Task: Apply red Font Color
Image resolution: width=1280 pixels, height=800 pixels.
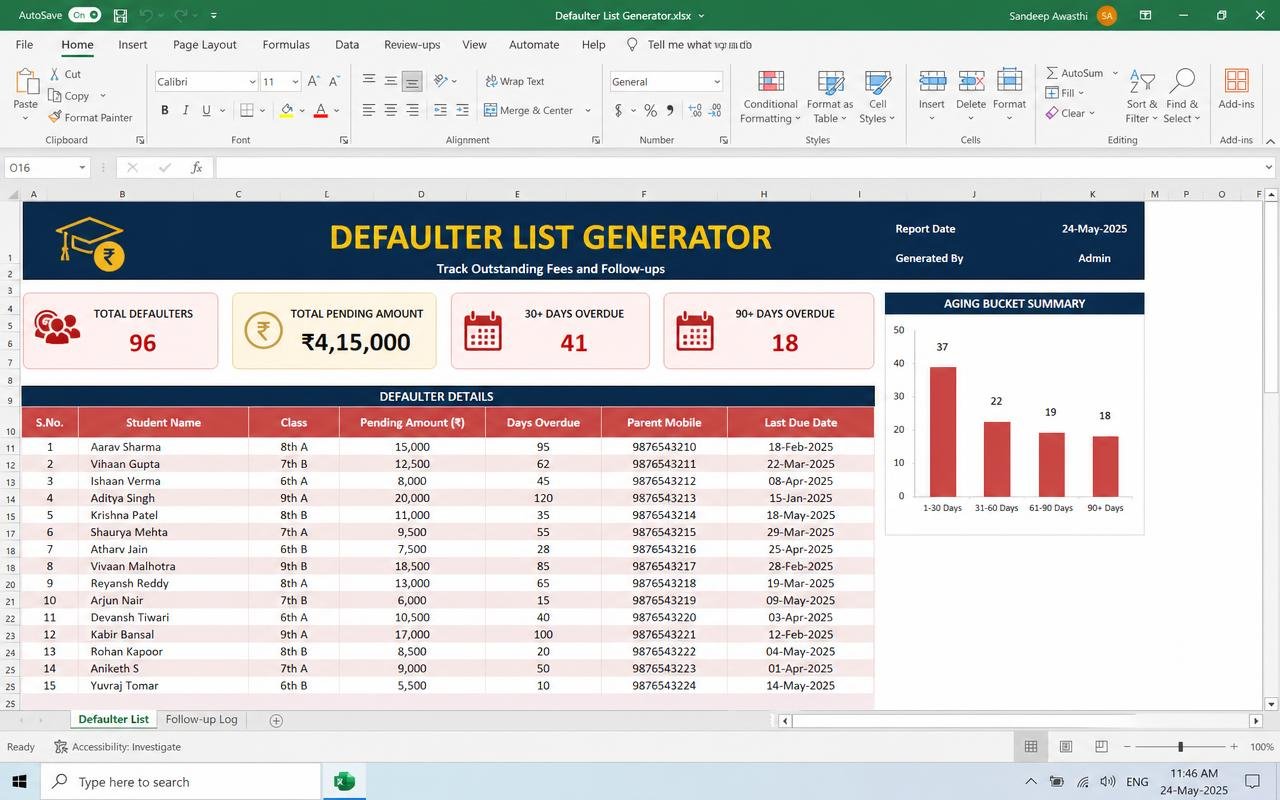Action: tap(321, 110)
